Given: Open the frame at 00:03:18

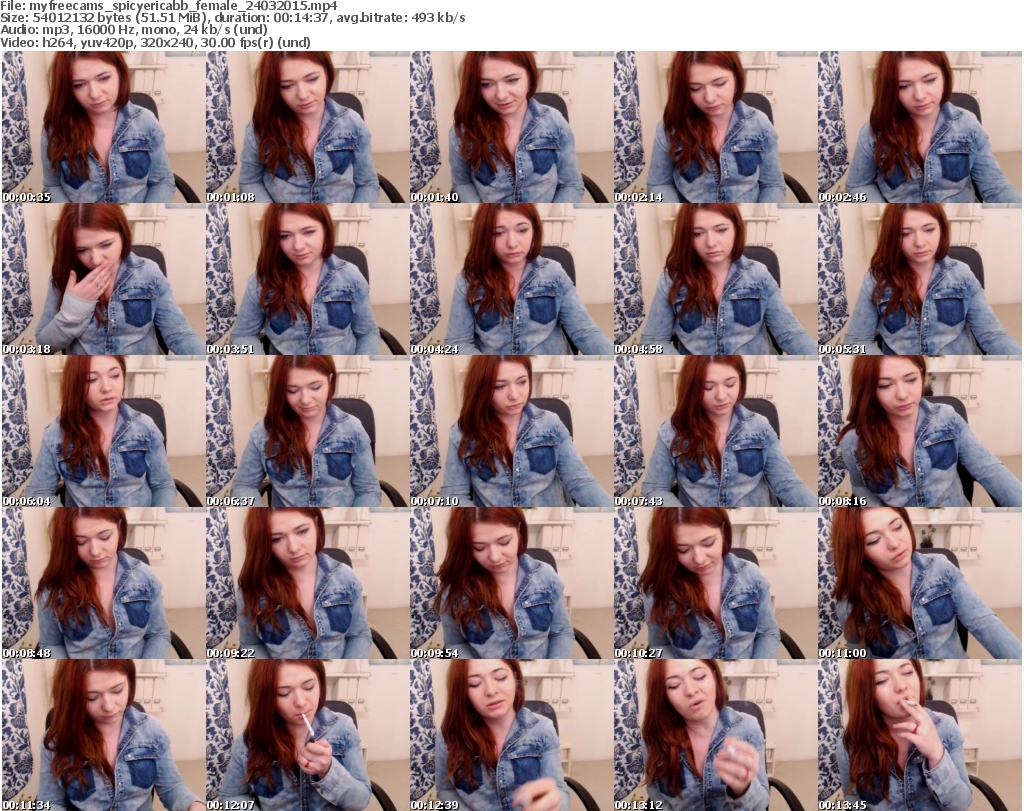Looking at the screenshot, I should click(x=103, y=279).
